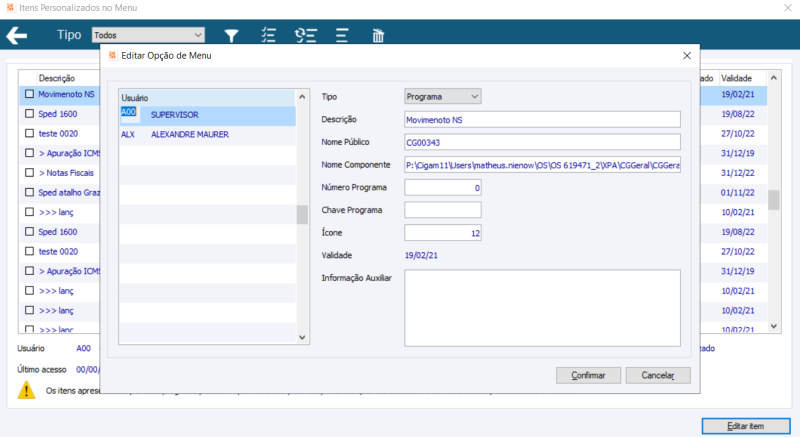Click the plain list lines icon
Screen dimensions: 800x437
point(342,35)
